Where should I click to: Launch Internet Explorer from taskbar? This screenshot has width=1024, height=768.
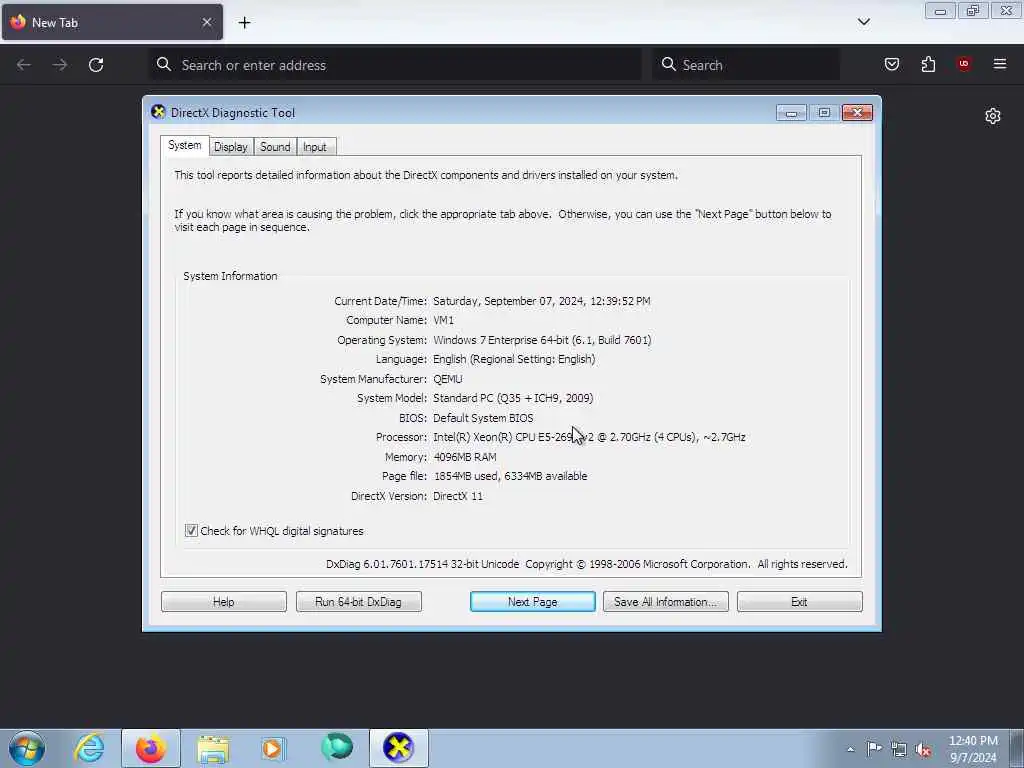click(89, 748)
